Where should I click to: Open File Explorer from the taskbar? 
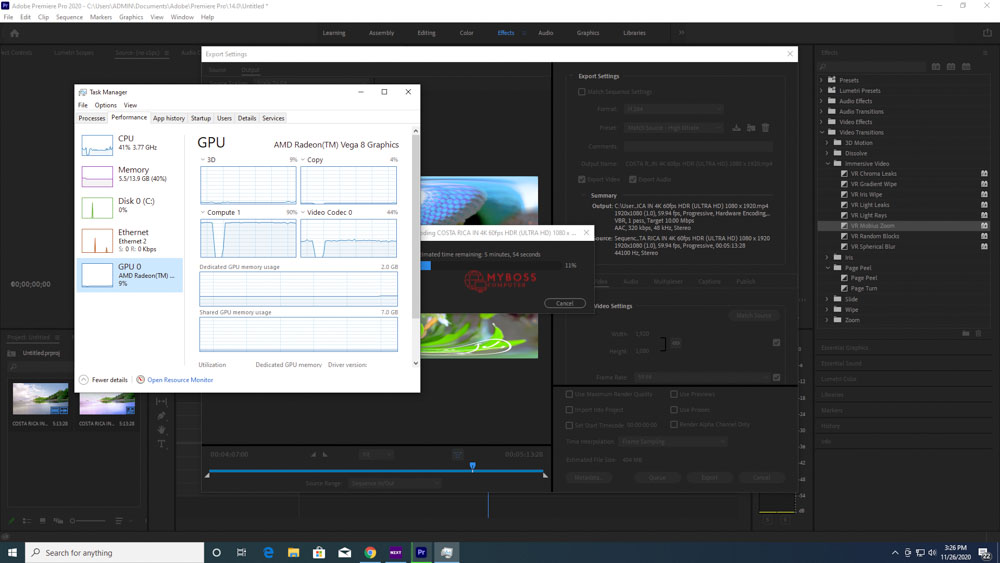[294, 552]
